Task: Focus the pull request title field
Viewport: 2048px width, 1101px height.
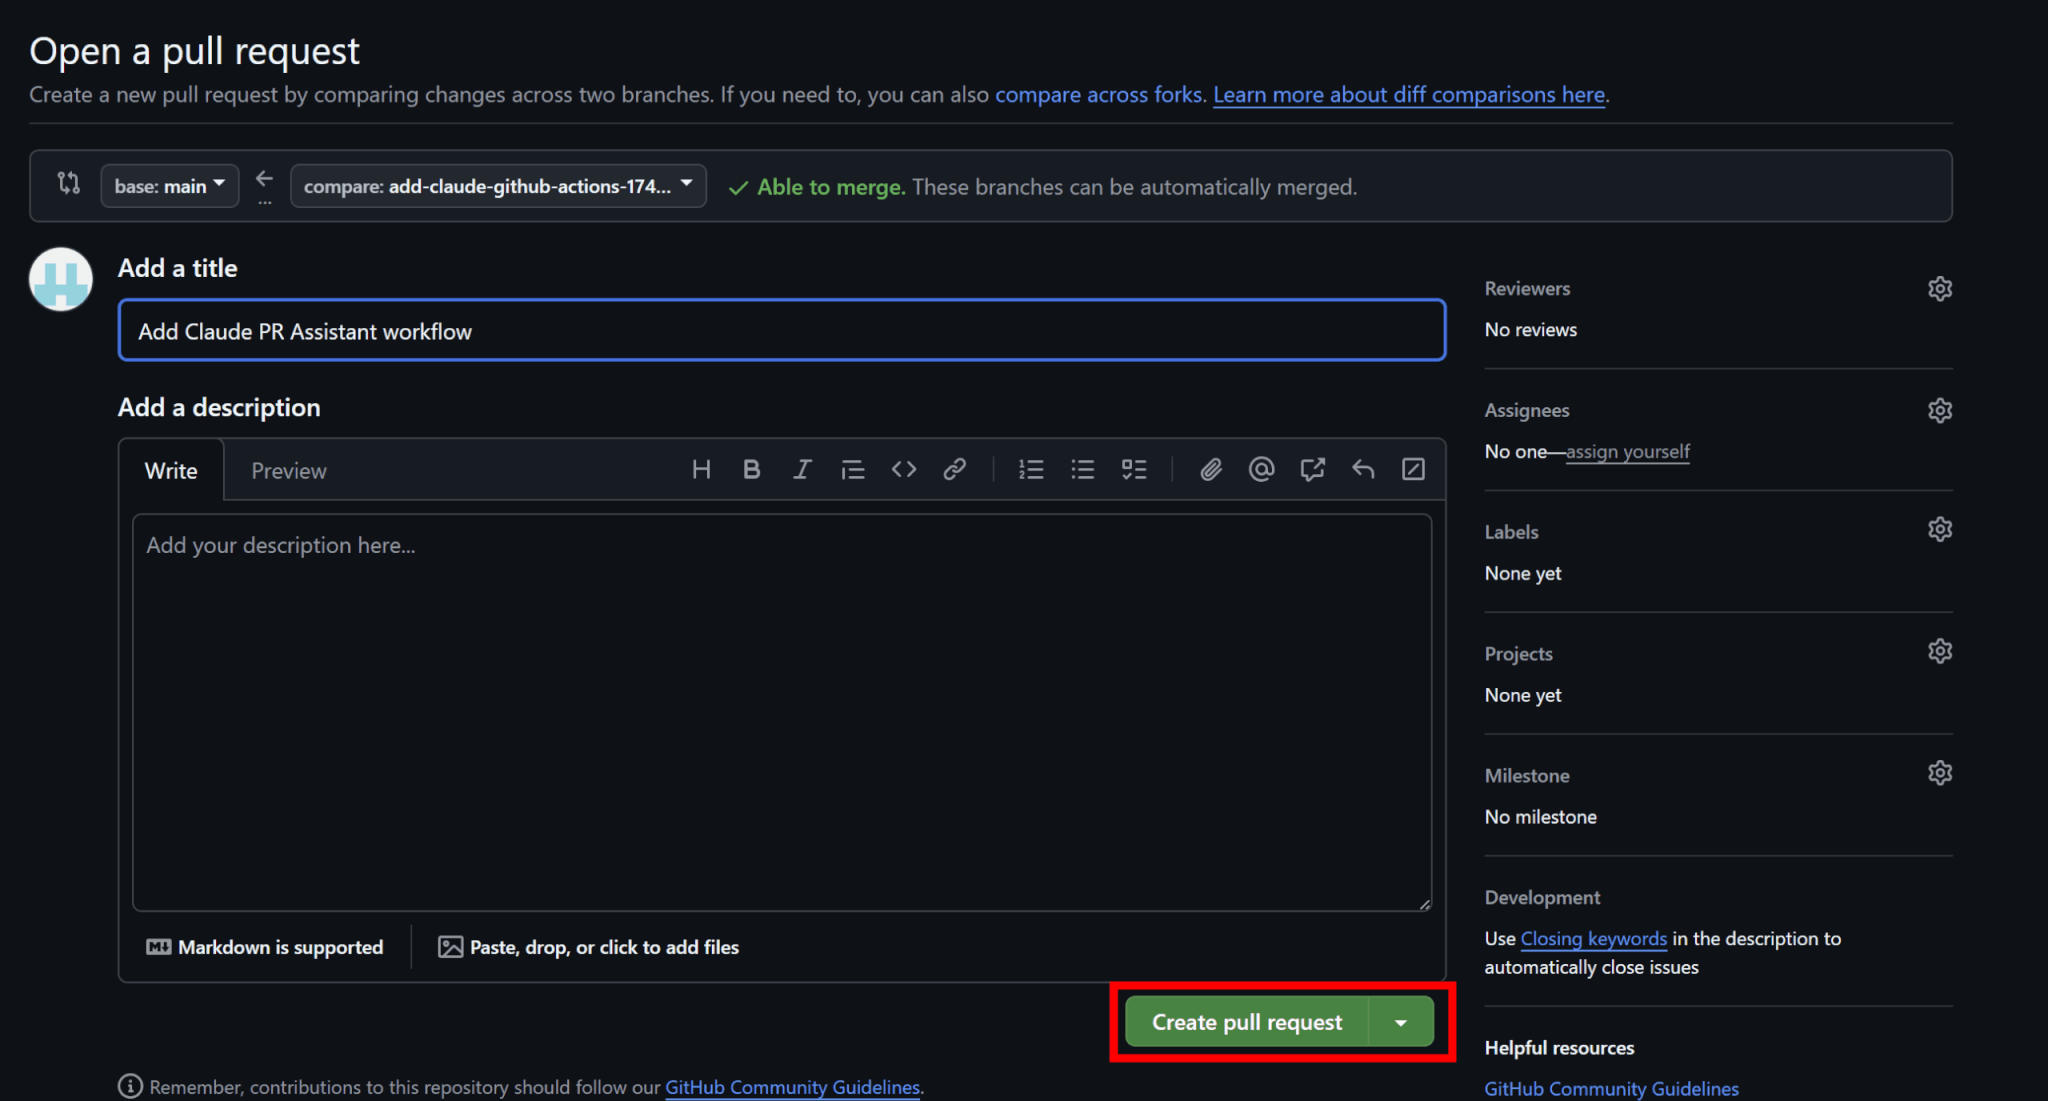Action: (782, 330)
